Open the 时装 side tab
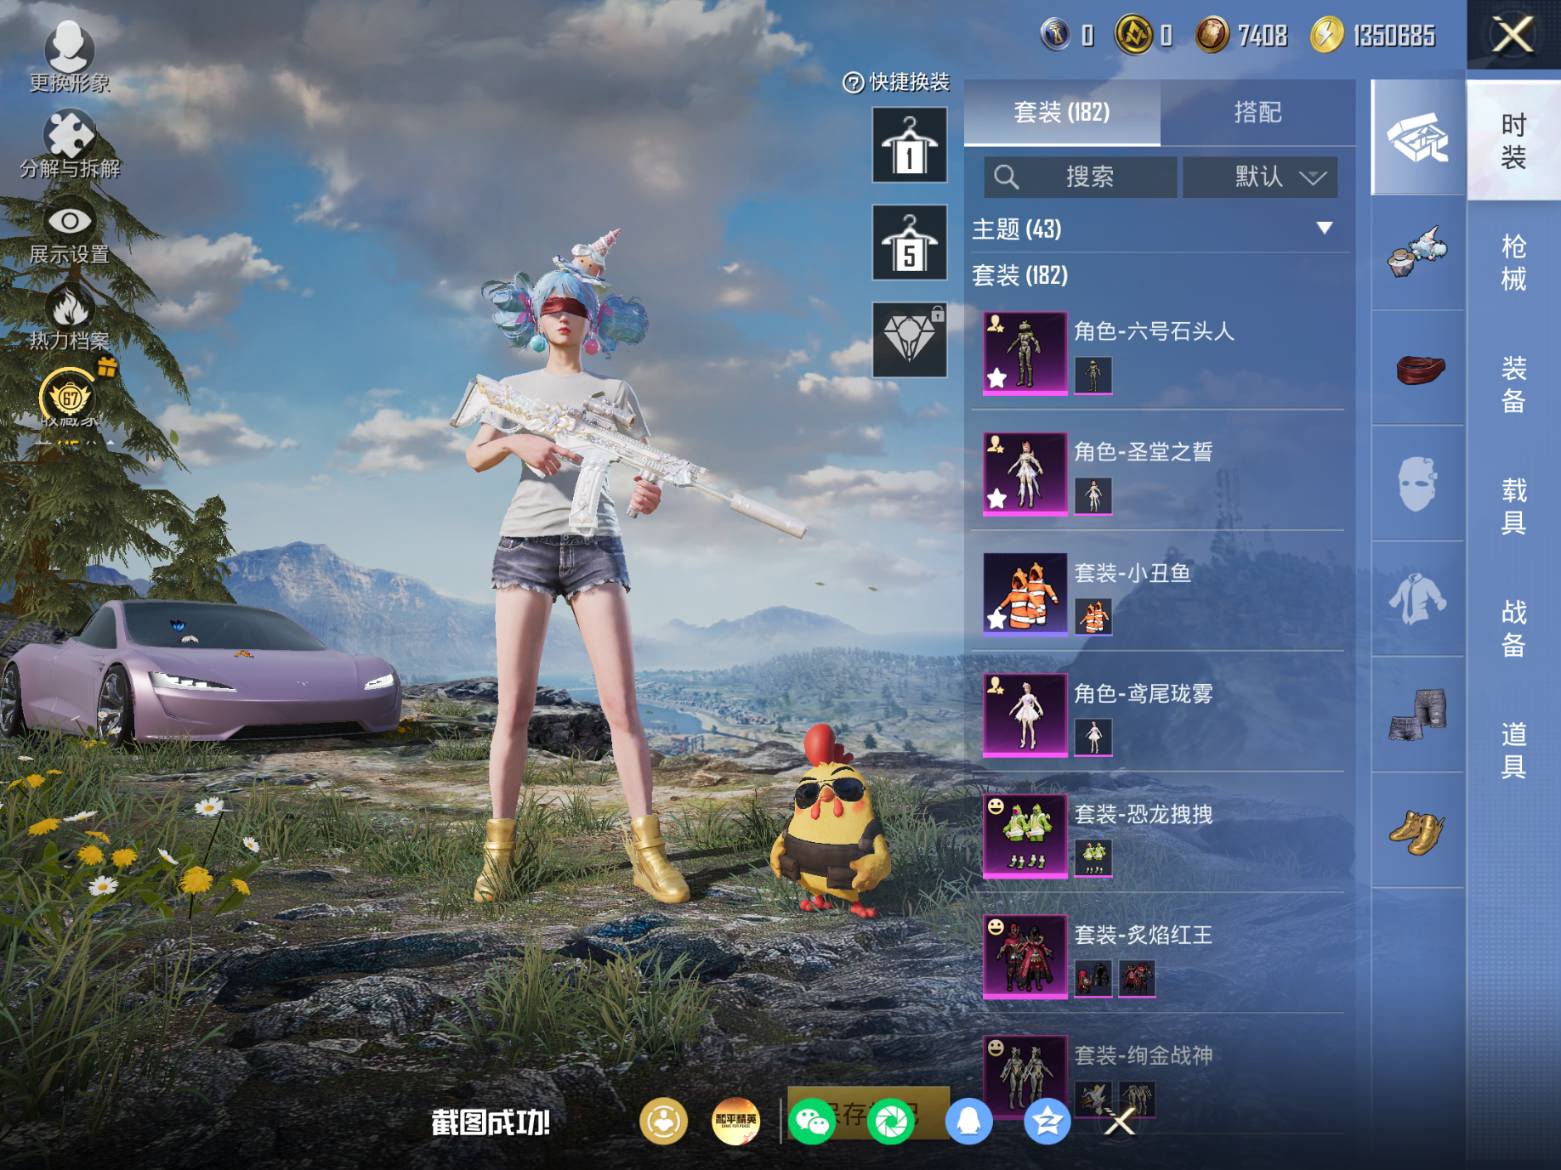The image size is (1561, 1170). click(x=1514, y=140)
